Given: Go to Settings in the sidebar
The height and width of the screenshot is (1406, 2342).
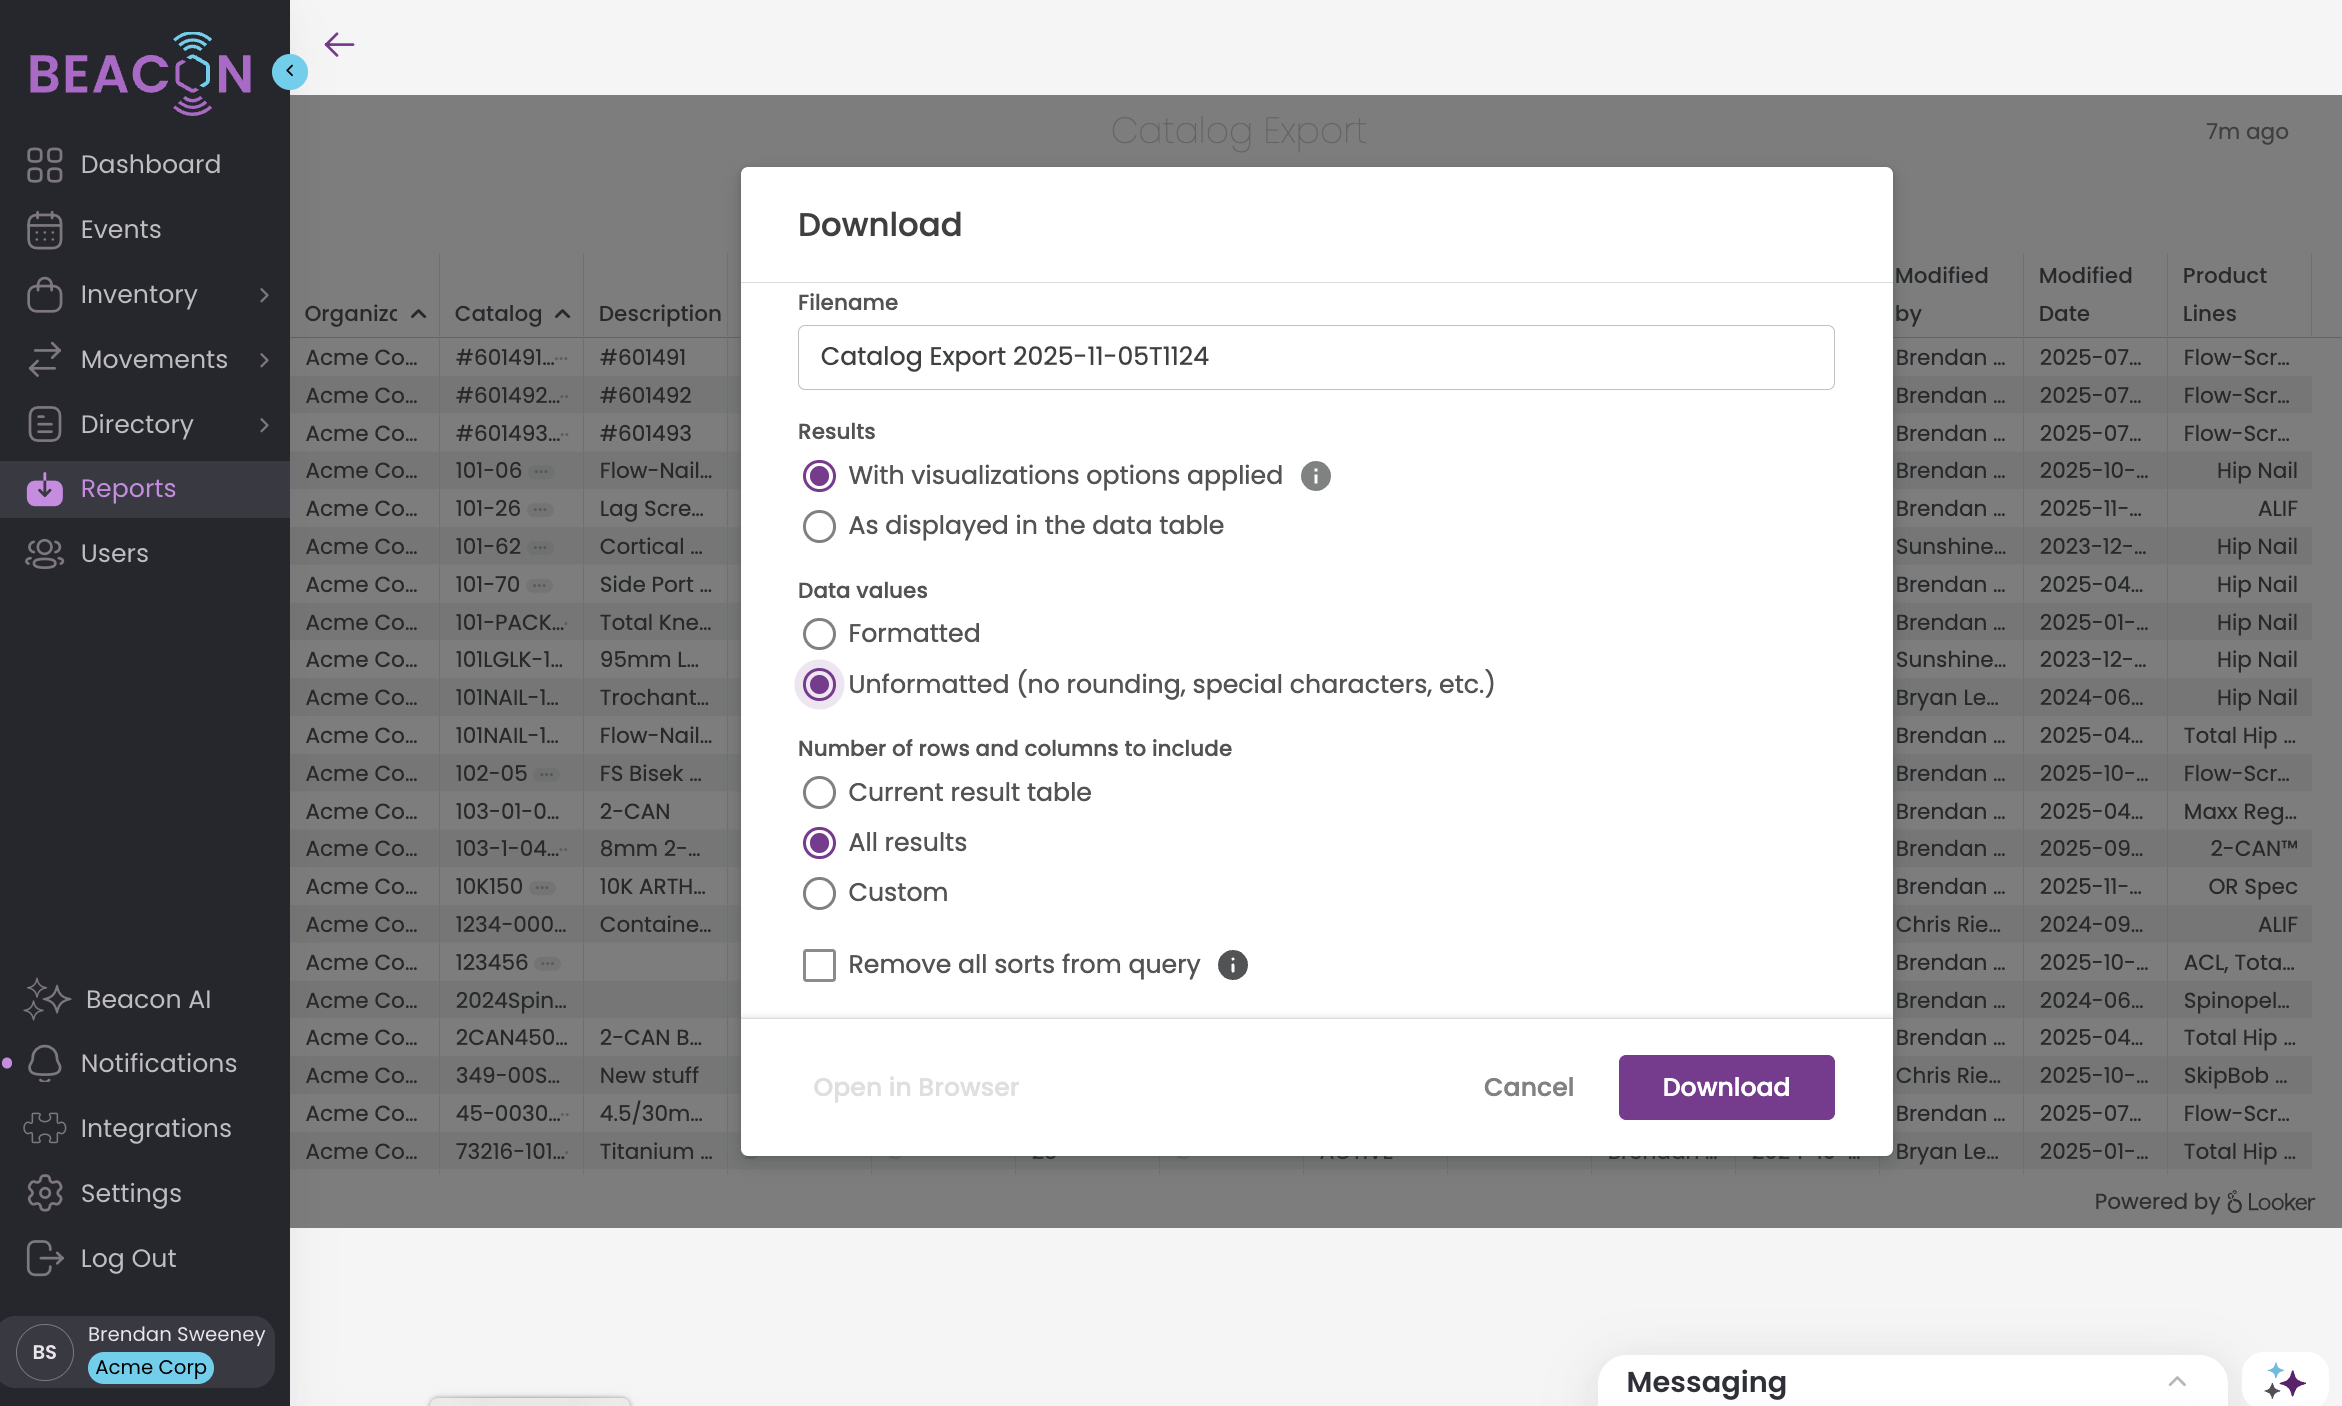Looking at the screenshot, I should click(x=130, y=1193).
